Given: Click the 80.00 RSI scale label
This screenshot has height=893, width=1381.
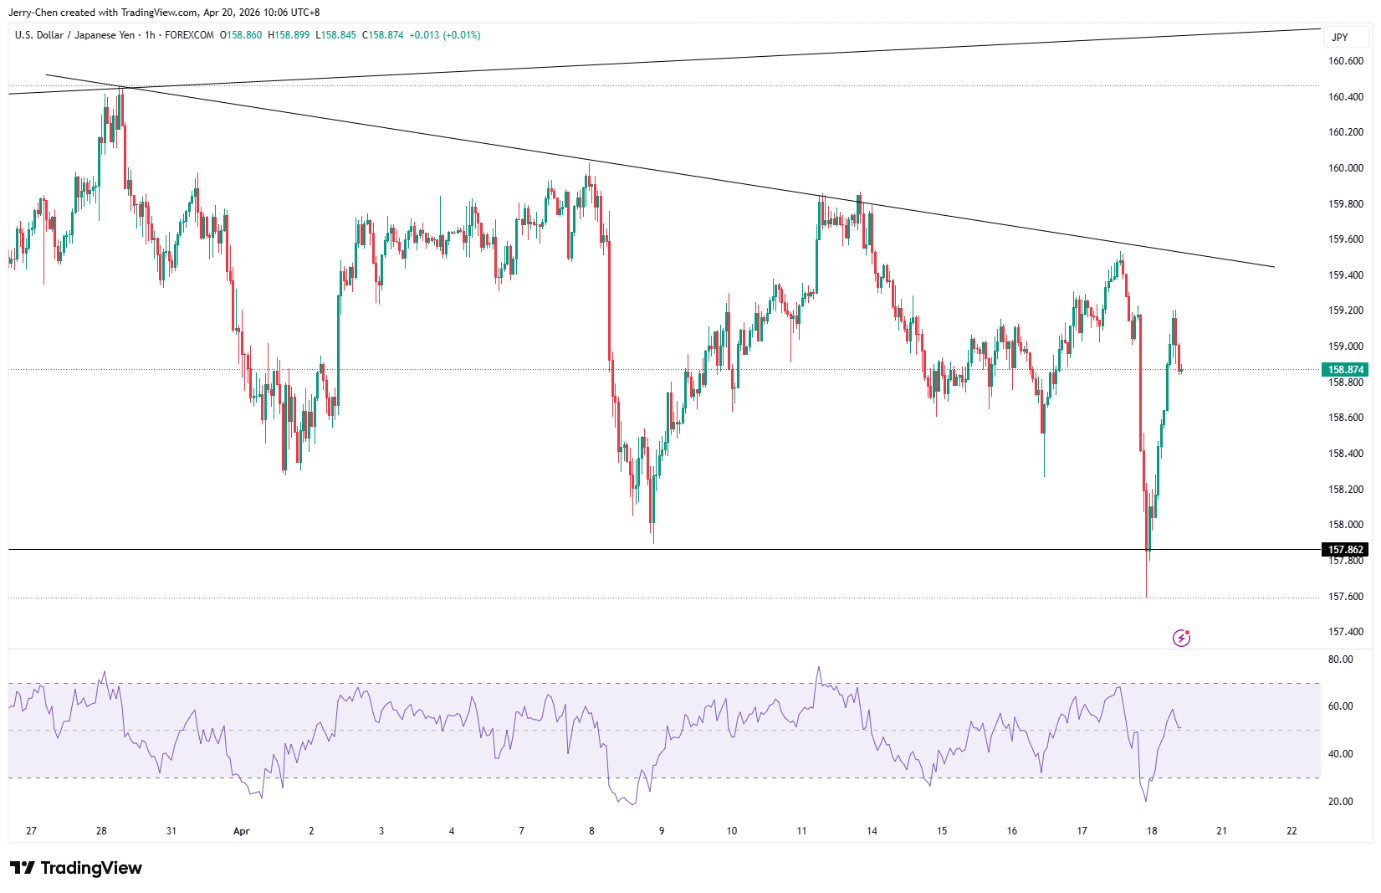Looking at the screenshot, I should point(1340,660).
